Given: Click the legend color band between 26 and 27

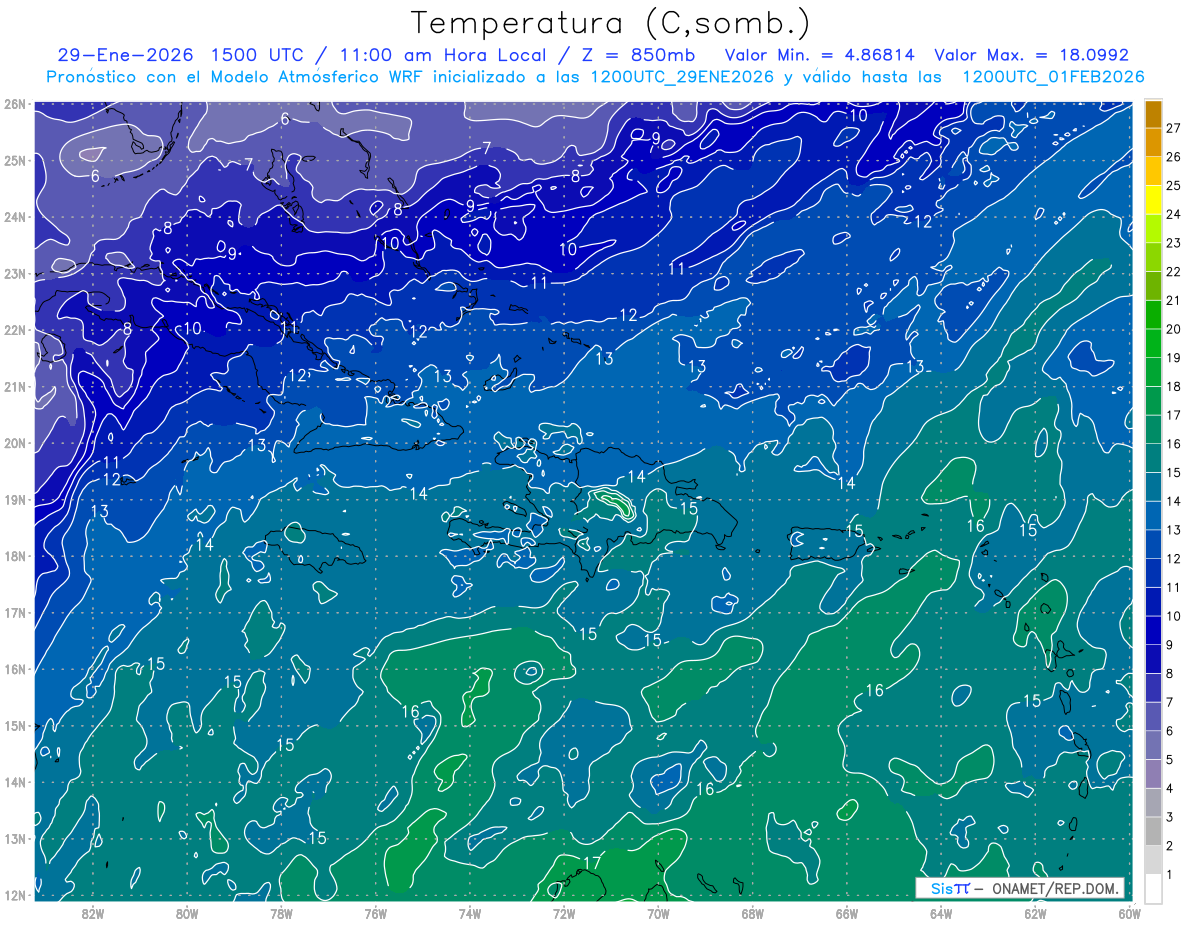Looking at the screenshot, I should click(1153, 142).
